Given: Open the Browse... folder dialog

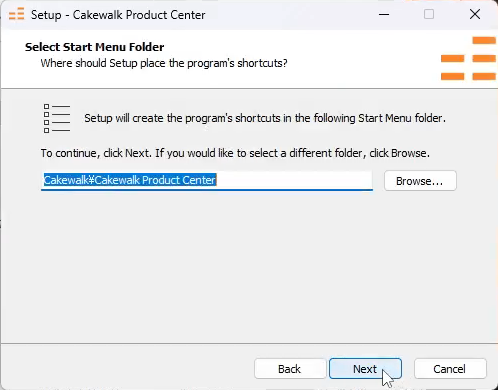Looking at the screenshot, I should click(x=420, y=181).
